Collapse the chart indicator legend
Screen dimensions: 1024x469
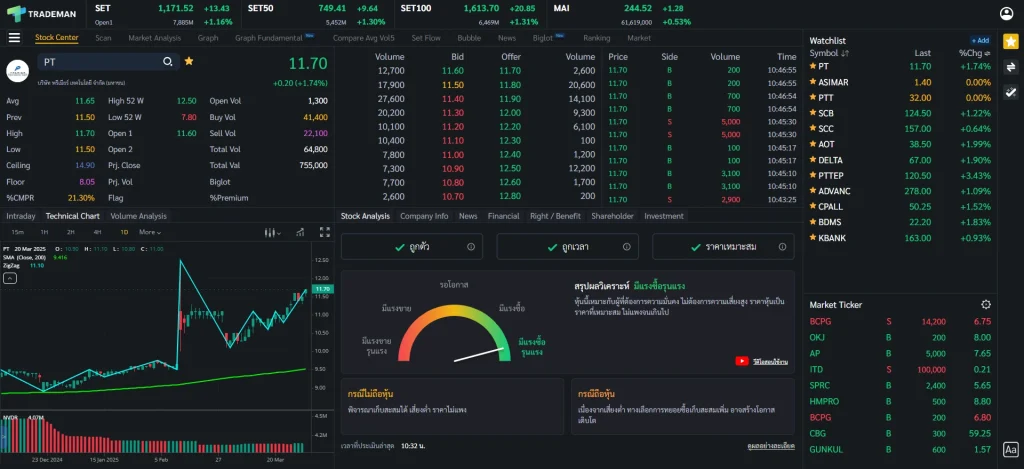[10, 278]
